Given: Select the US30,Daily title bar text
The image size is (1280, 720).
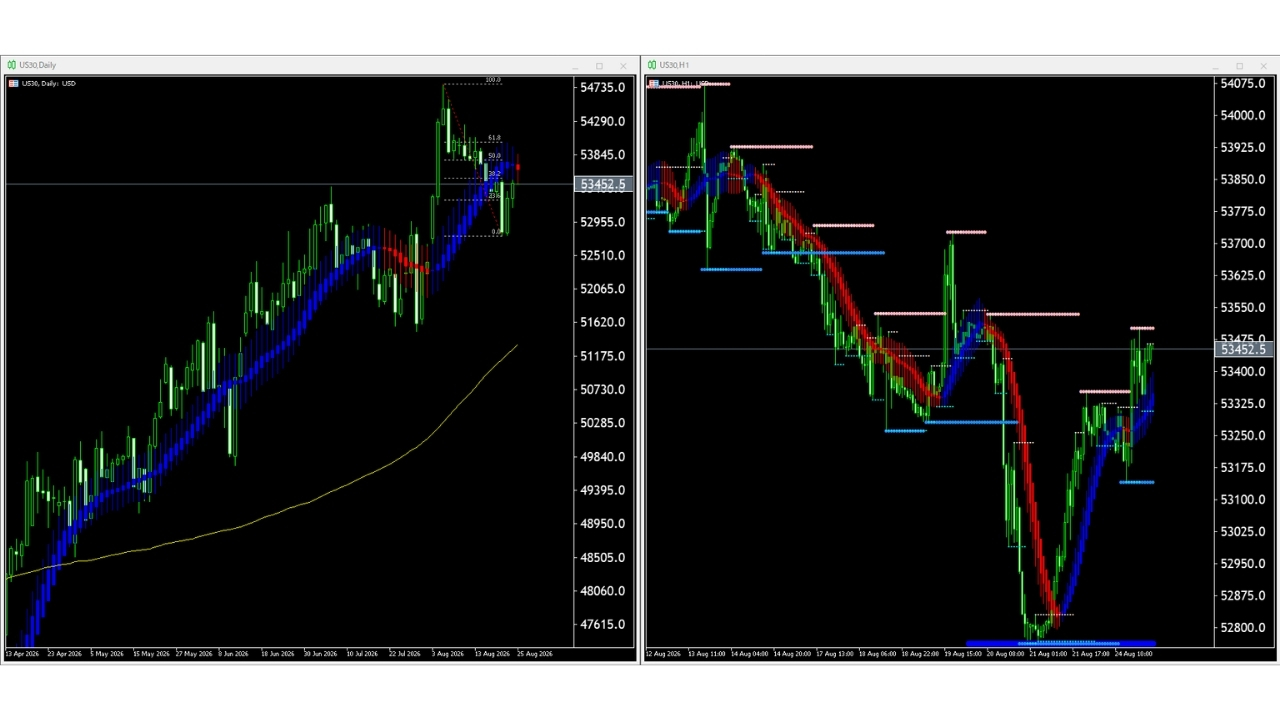Looking at the screenshot, I should click(x=38, y=65).
